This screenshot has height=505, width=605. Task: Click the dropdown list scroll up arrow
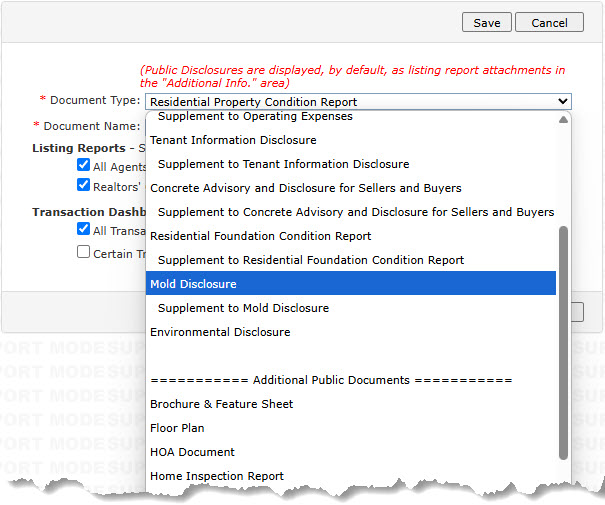(x=563, y=120)
